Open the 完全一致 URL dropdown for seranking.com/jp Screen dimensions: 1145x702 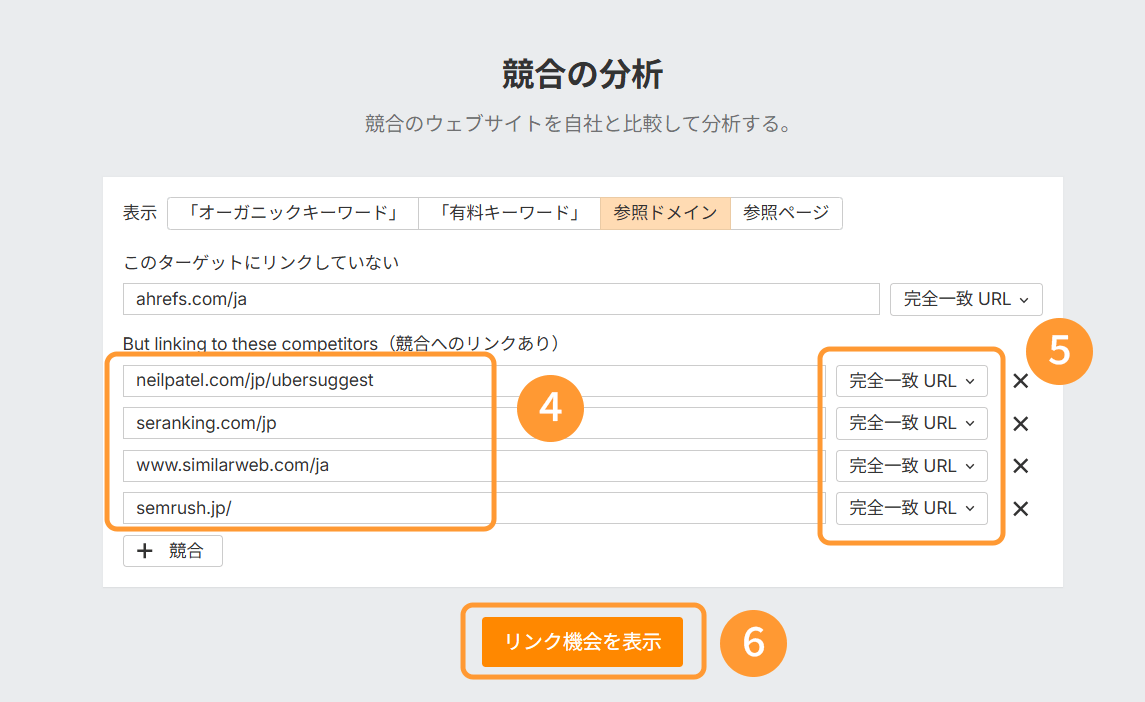911,424
